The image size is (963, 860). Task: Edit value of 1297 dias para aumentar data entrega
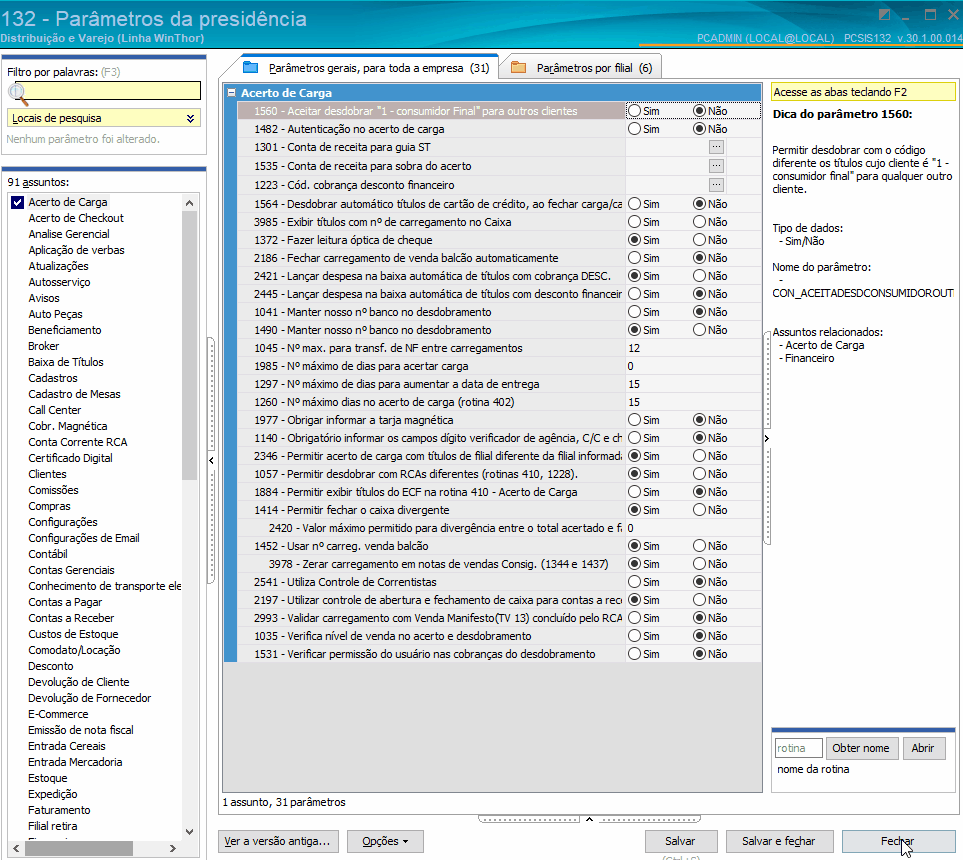click(x=693, y=384)
